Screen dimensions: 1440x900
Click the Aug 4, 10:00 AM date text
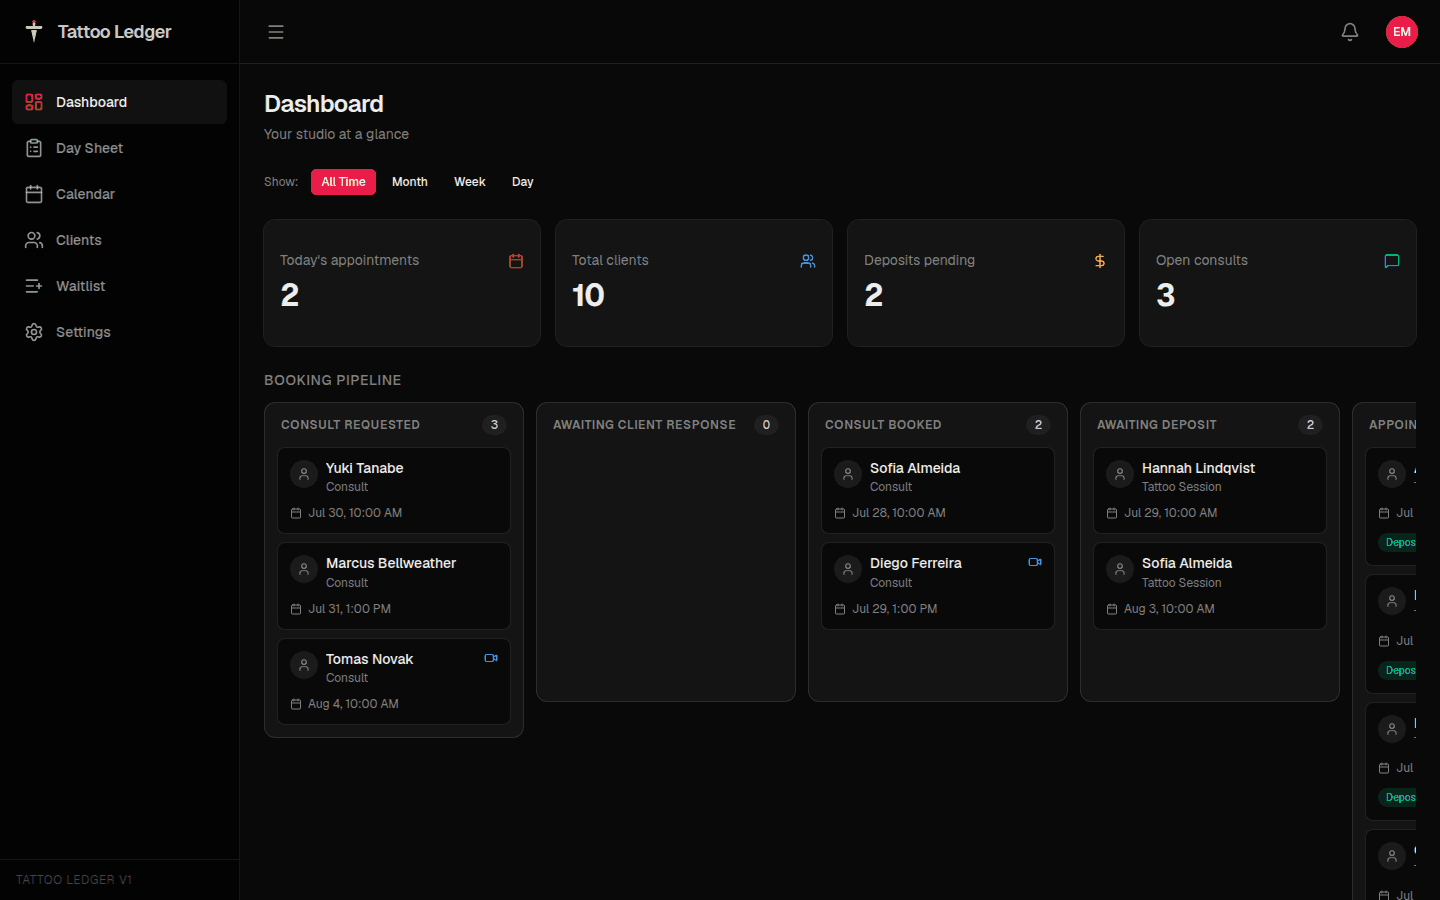click(353, 704)
